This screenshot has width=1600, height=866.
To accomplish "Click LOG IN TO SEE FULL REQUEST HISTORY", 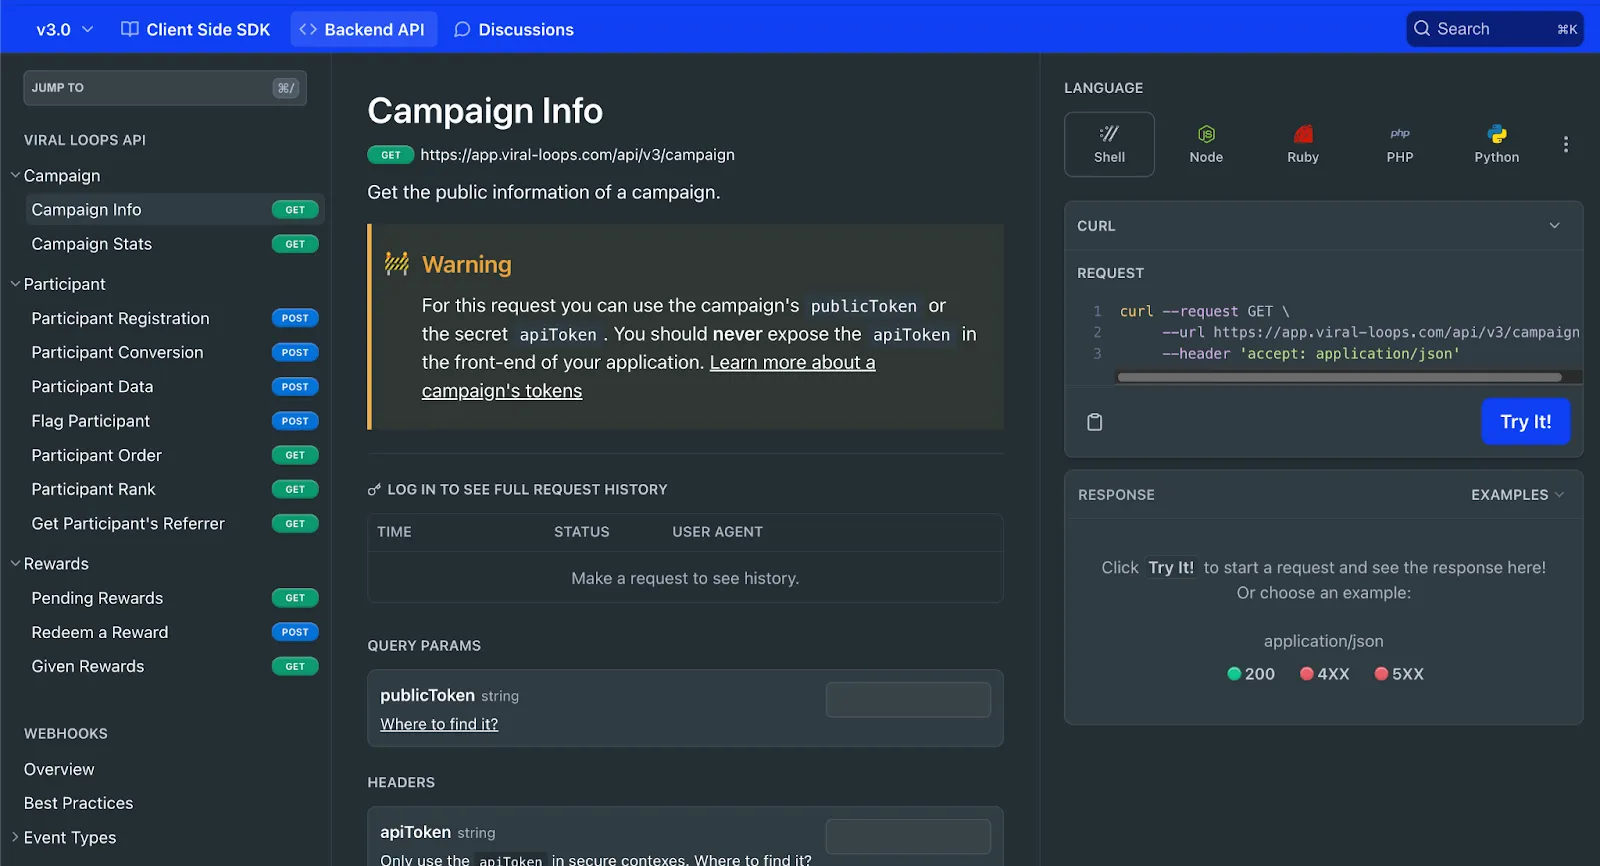I will pyautogui.click(x=527, y=490).
